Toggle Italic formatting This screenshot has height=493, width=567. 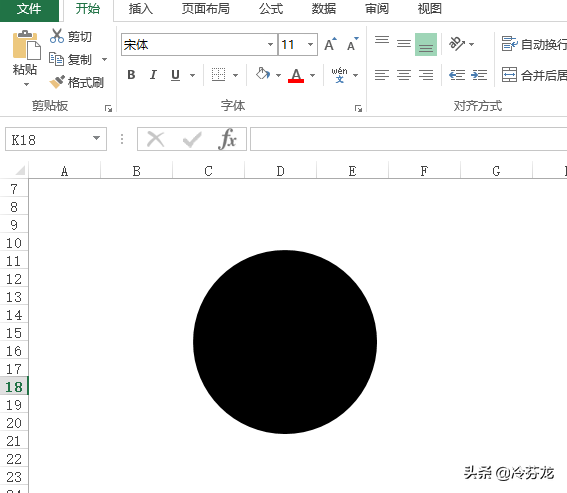coord(153,75)
